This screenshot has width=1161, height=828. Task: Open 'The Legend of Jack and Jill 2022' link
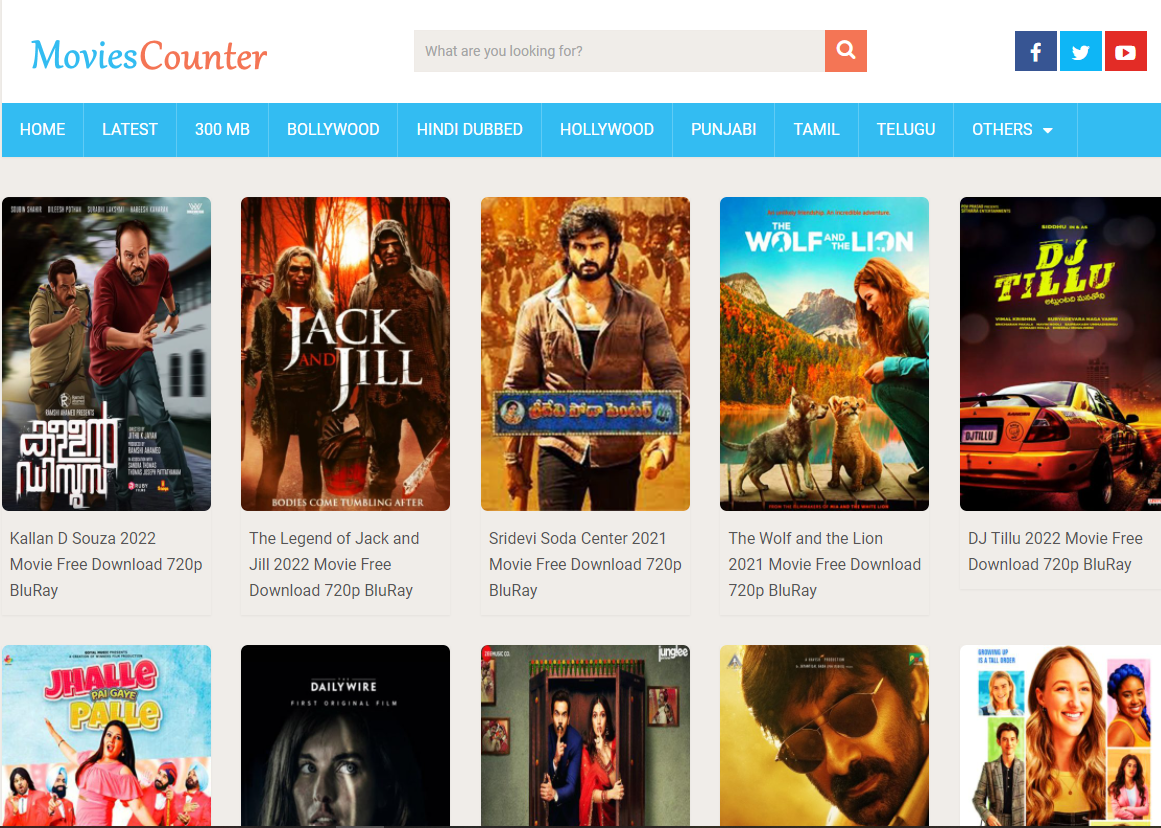[334, 564]
